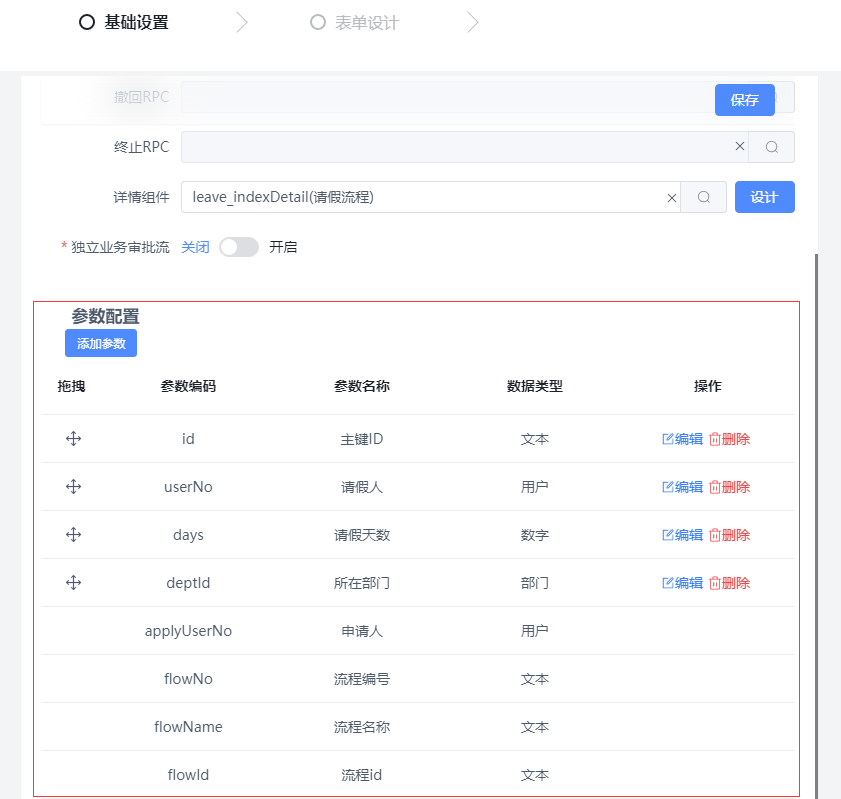Click the 设计 button

coord(764,197)
